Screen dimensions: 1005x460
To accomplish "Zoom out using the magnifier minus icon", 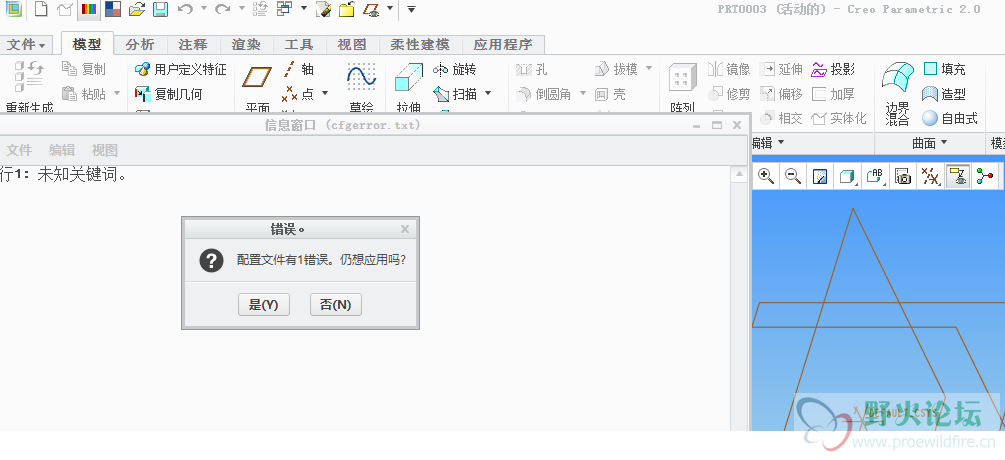I will pyautogui.click(x=793, y=177).
